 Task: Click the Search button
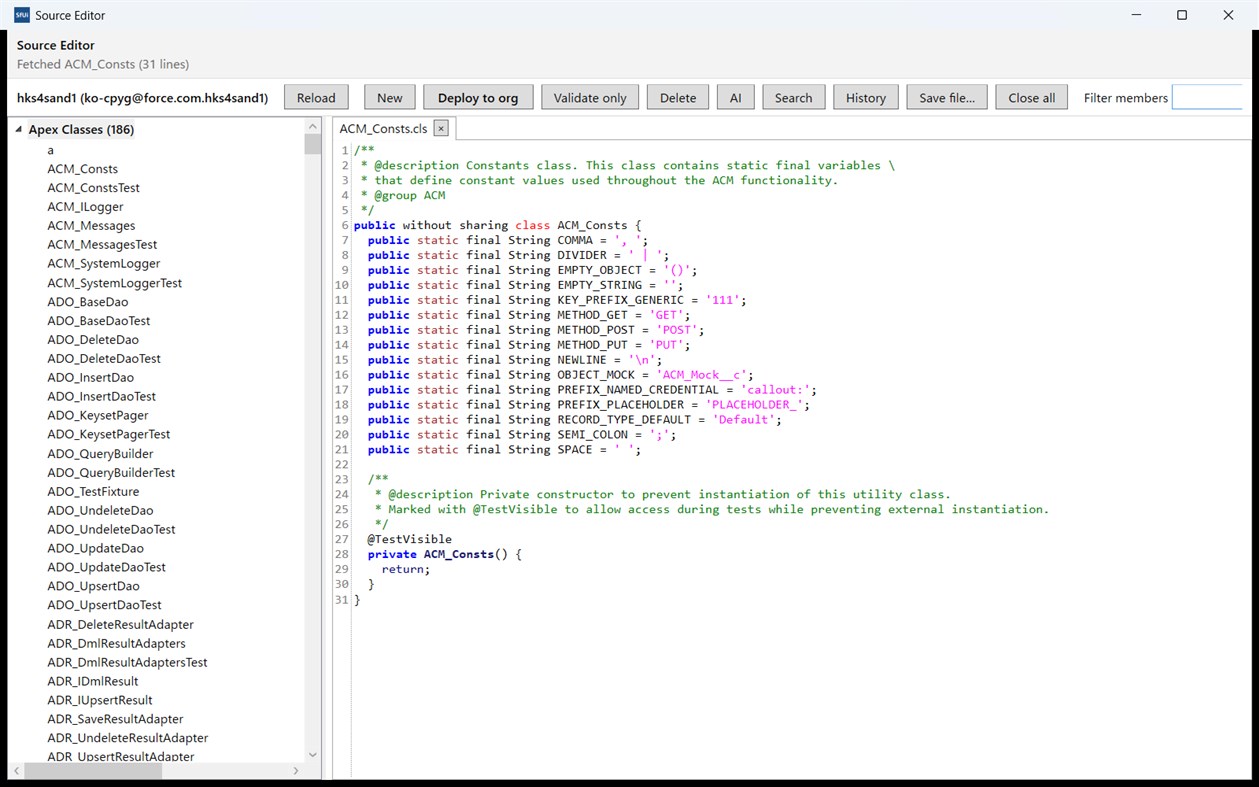(793, 97)
